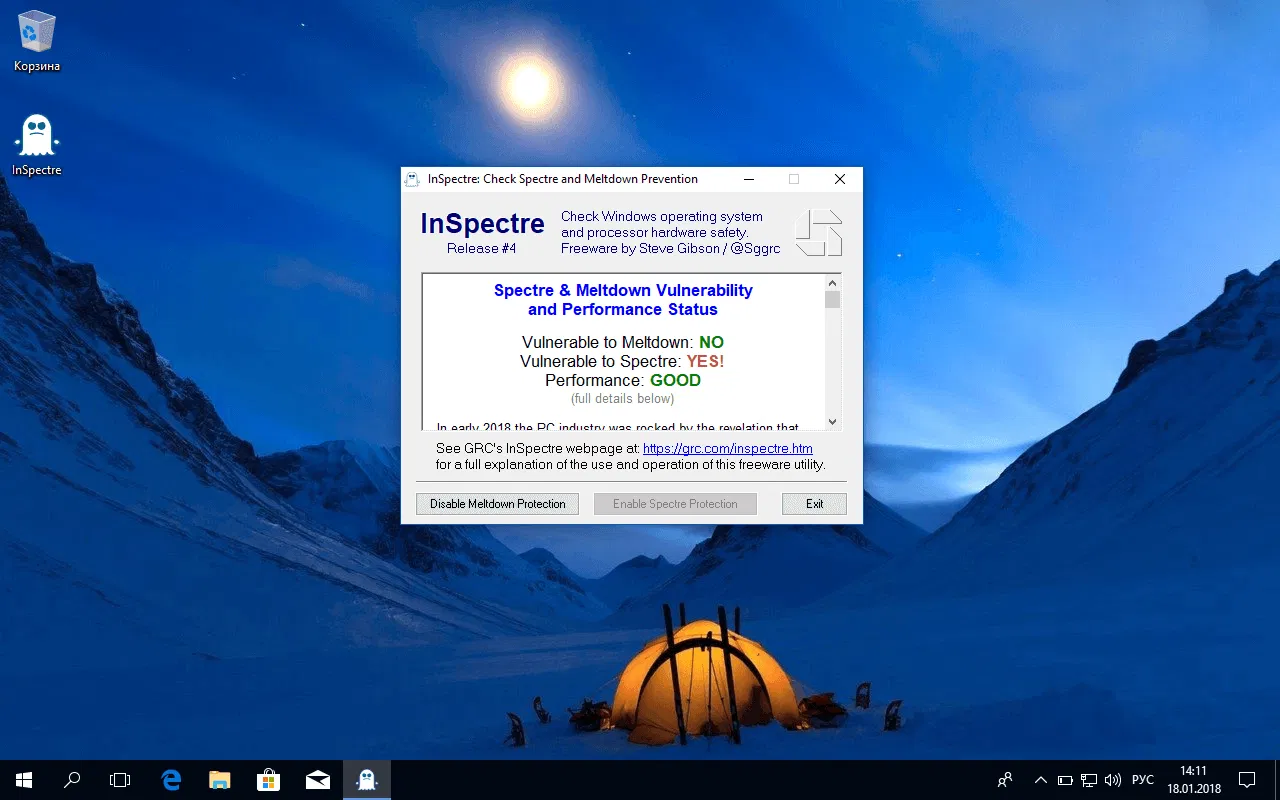The width and height of the screenshot is (1280, 800).
Task: Show hidden tray icons chevron
Action: click(1041, 780)
